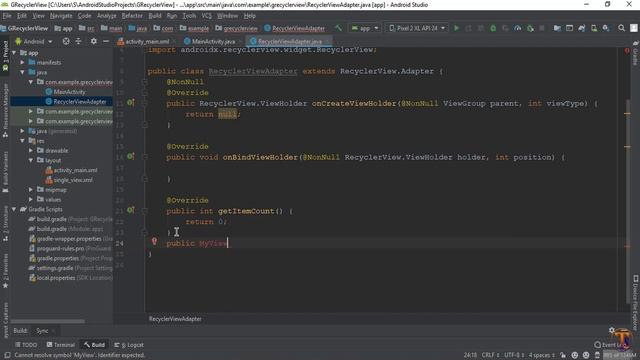Screen dimensions: 640x360
Task: Open settings.gradle in Gradle Scripts
Action: click(x=55, y=268)
